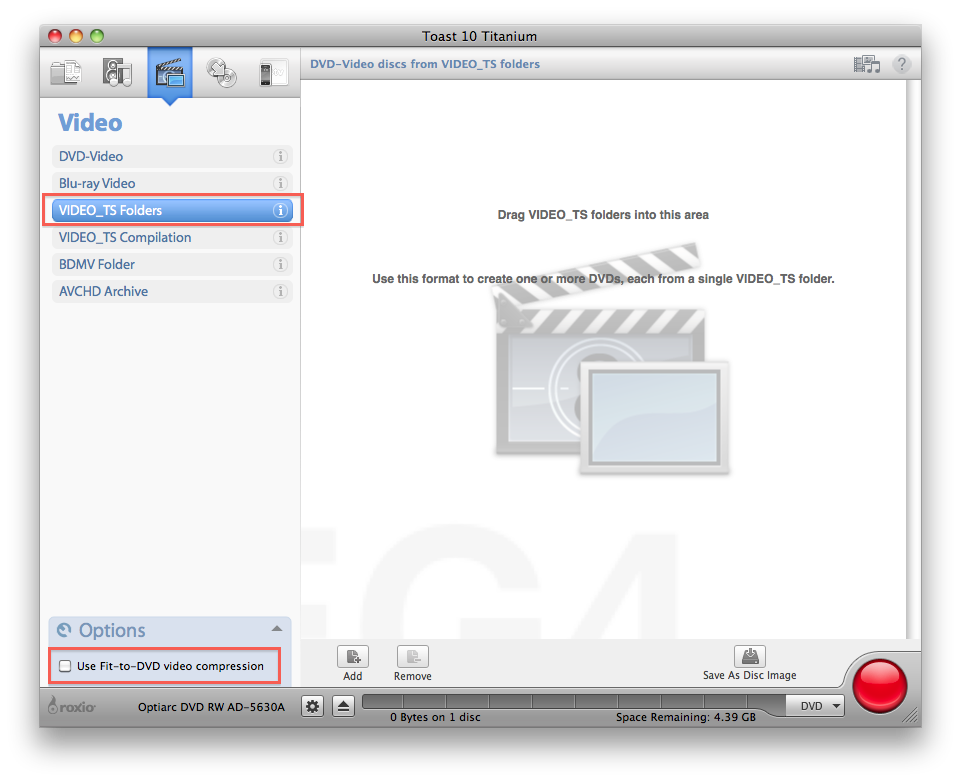The image size is (961, 782).
Task: Open the DVD disc type dropdown
Action: pos(815,706)
